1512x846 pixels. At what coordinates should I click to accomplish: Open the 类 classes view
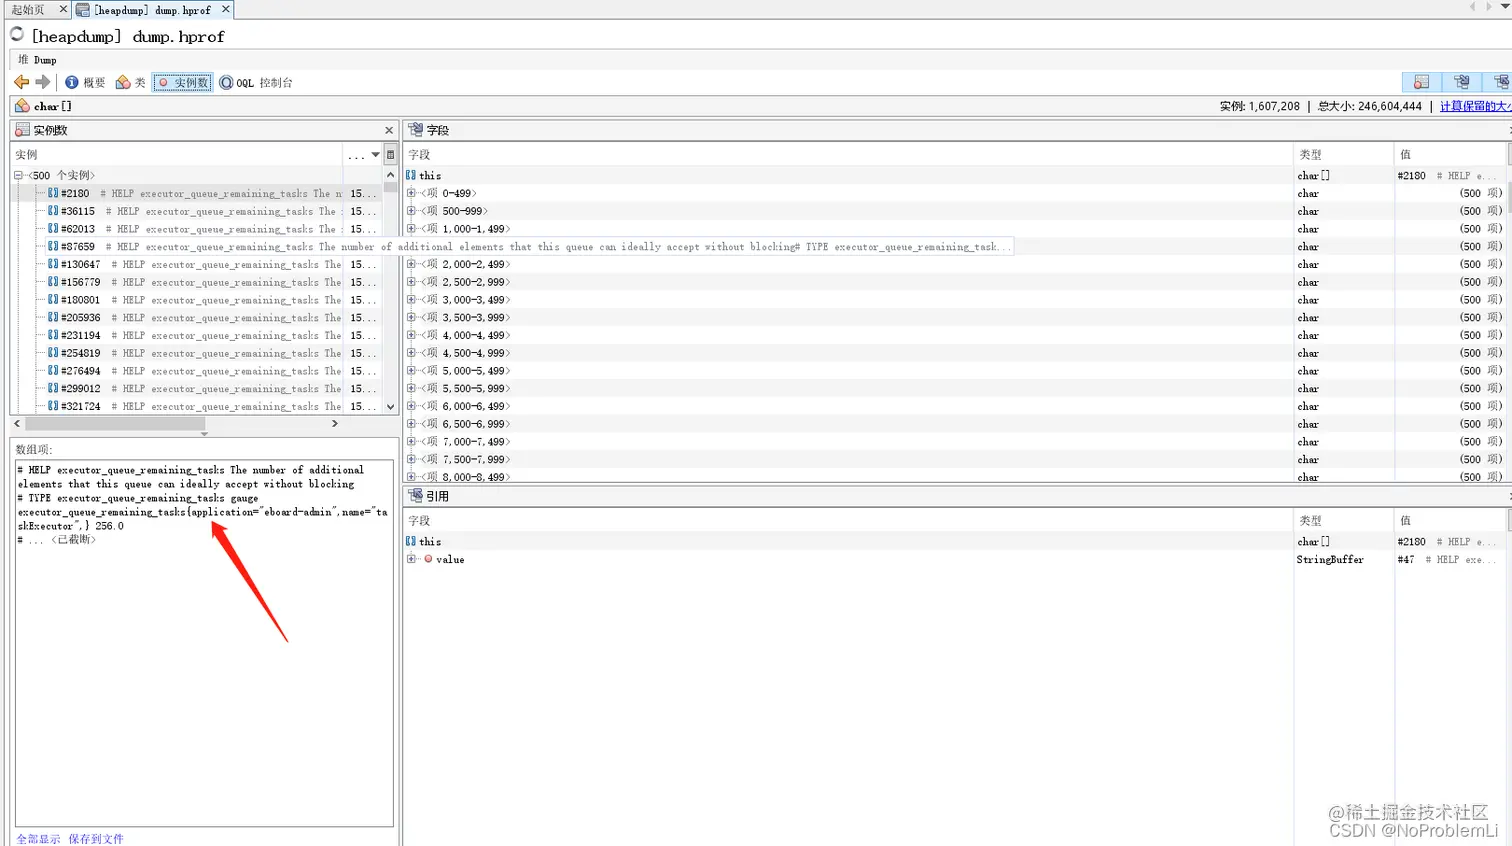pyautogui.click(x=131, y=82)
